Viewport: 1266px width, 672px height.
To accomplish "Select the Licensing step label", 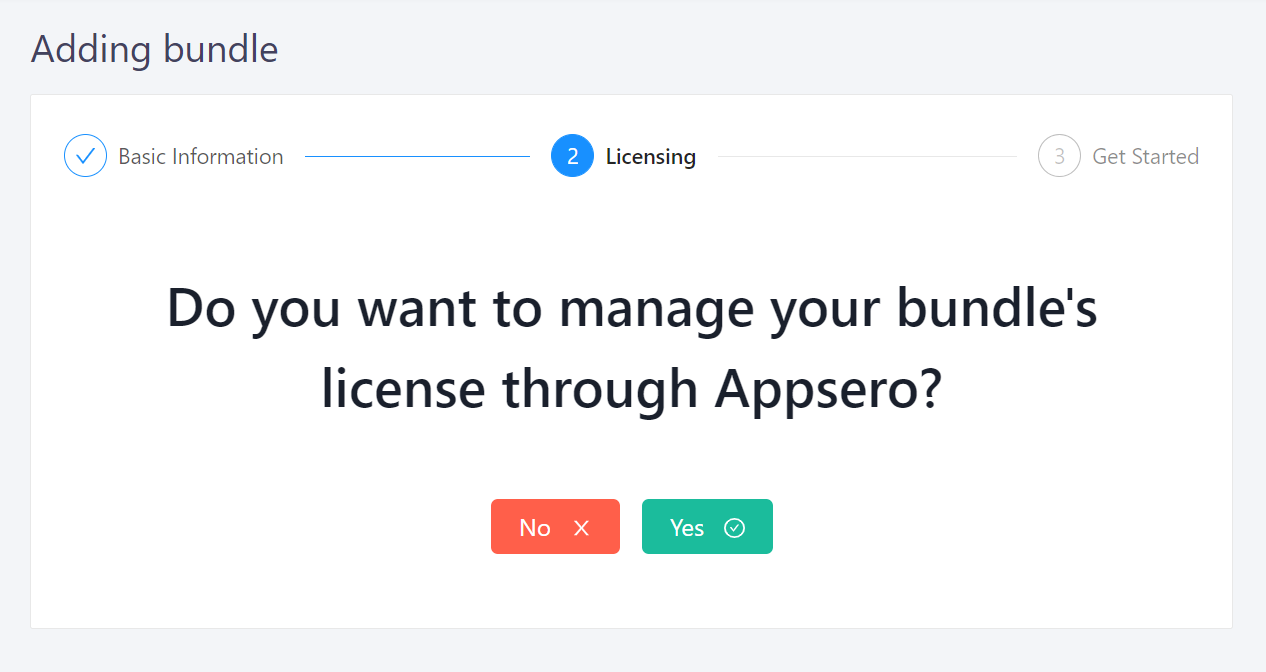I will [651, 156].
